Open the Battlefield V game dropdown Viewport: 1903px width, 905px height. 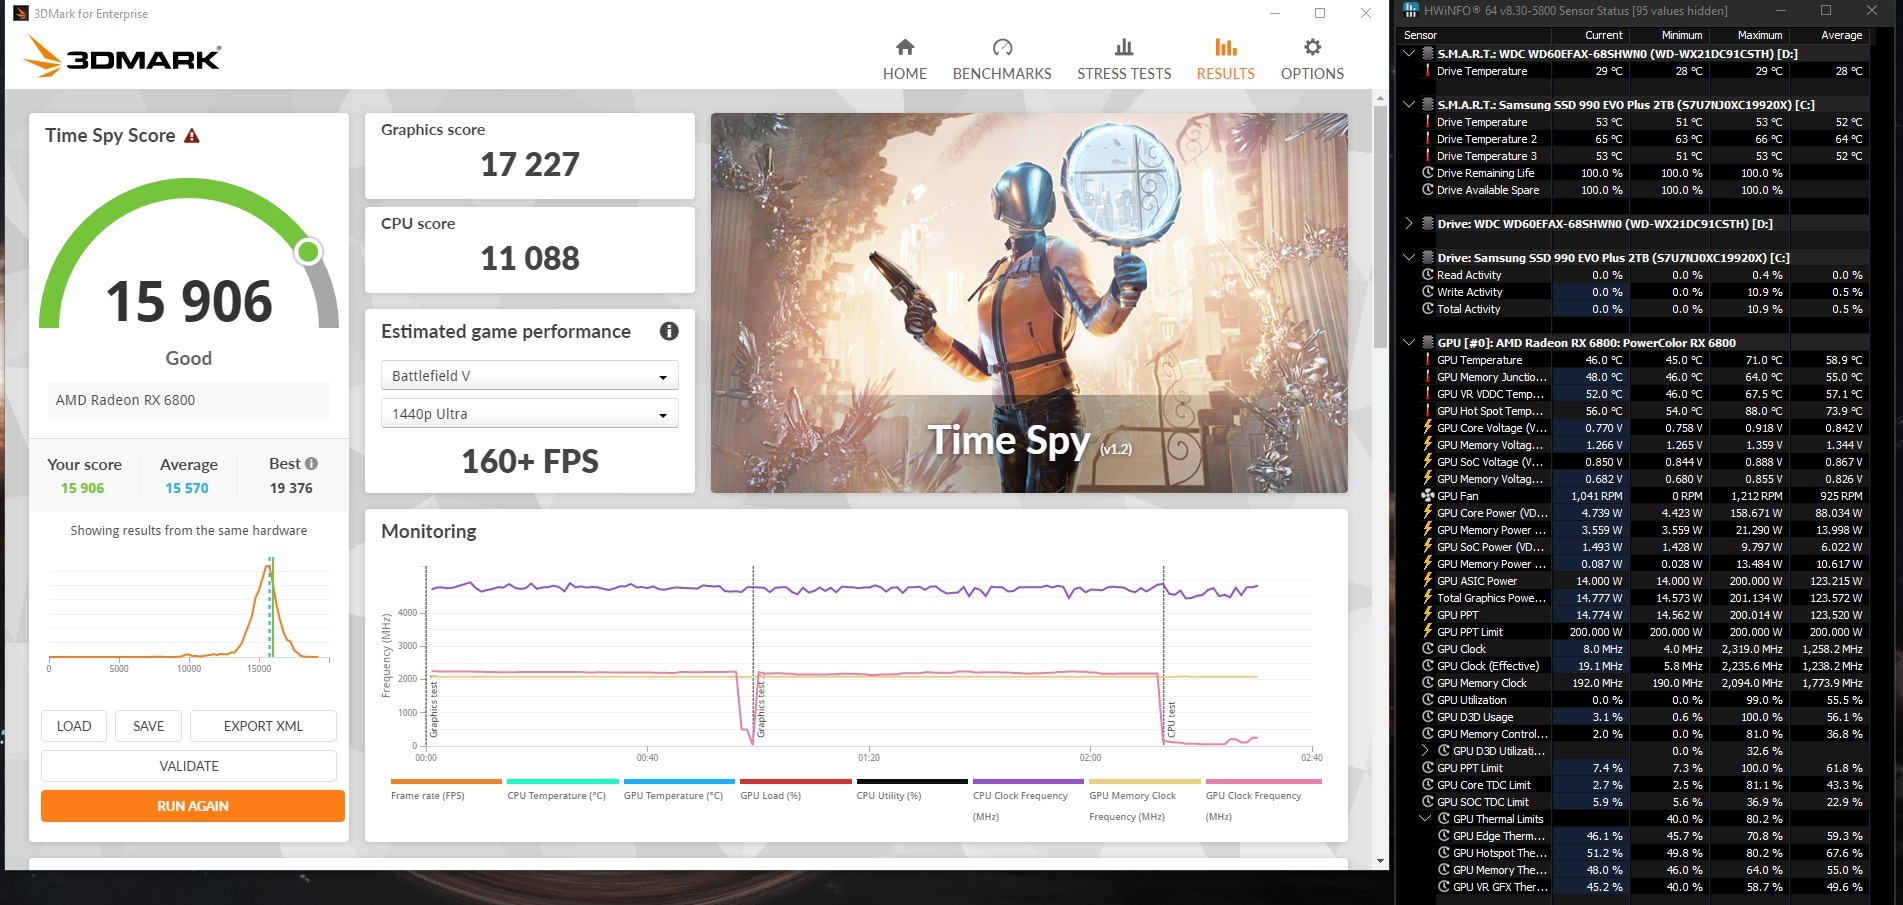[x=530, y=376]
